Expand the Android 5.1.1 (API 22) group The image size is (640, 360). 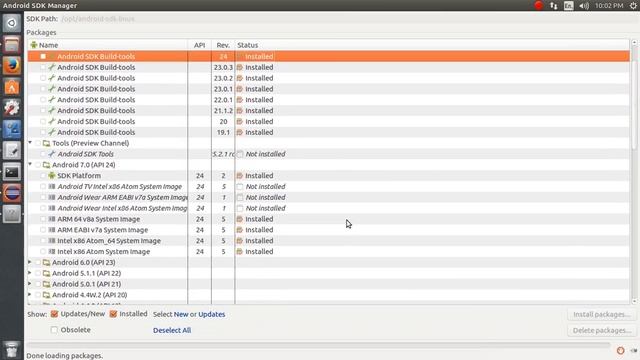tap(30, 273)
